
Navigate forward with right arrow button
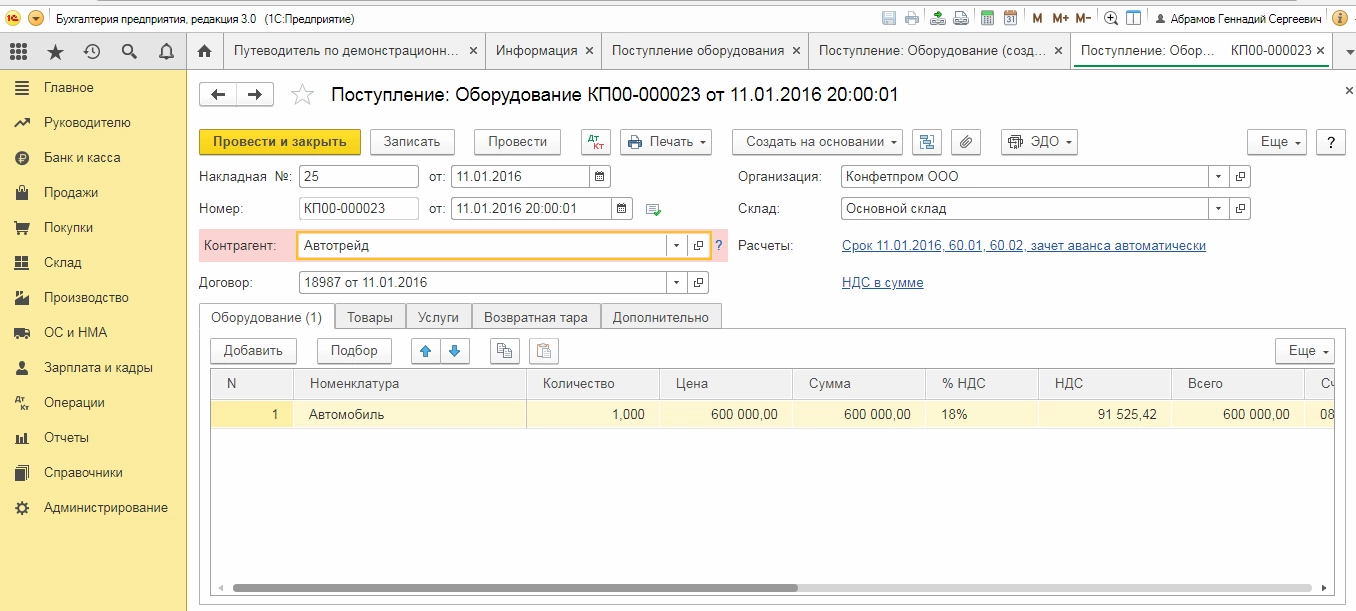256,94
